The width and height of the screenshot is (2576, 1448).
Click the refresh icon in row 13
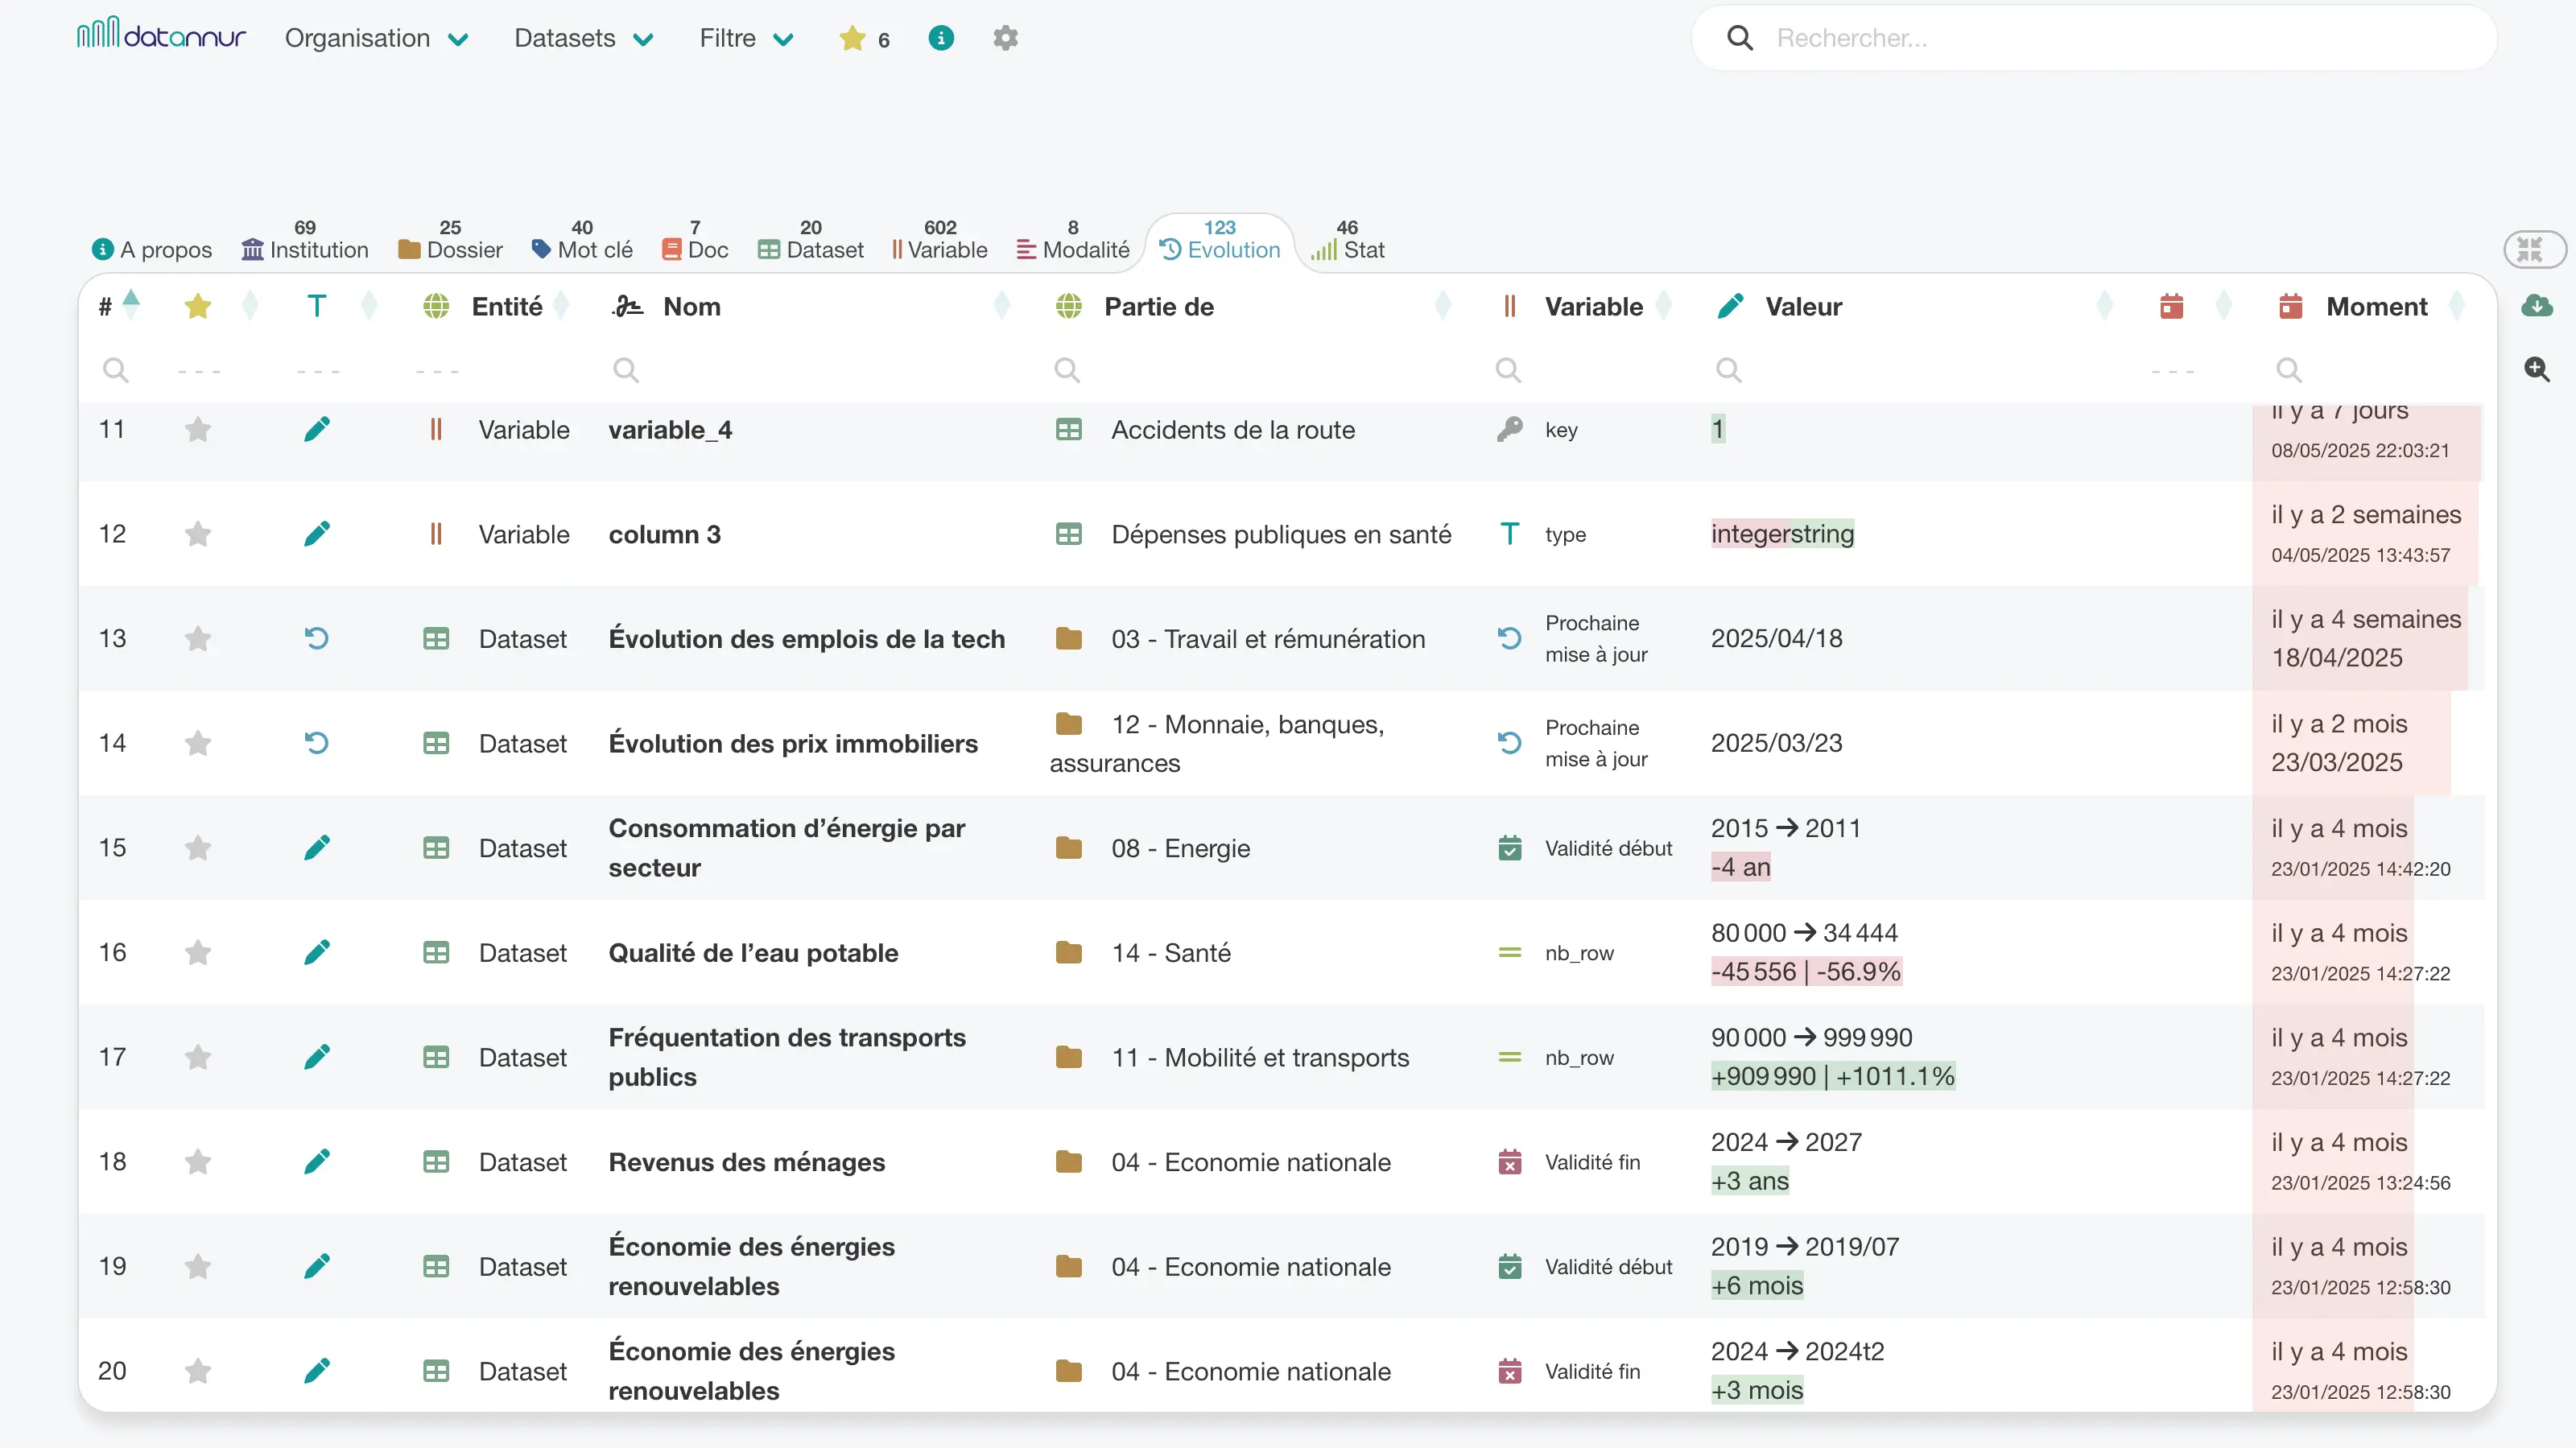tap(316, 638)
